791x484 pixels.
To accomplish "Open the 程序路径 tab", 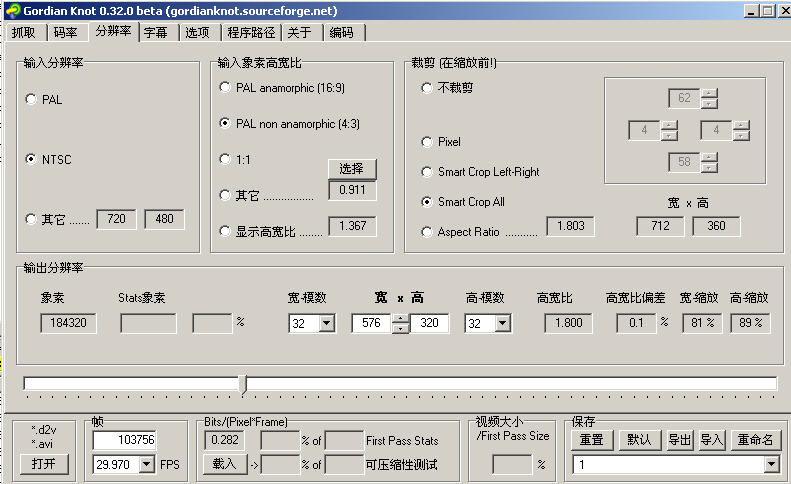I will (251, 33).
